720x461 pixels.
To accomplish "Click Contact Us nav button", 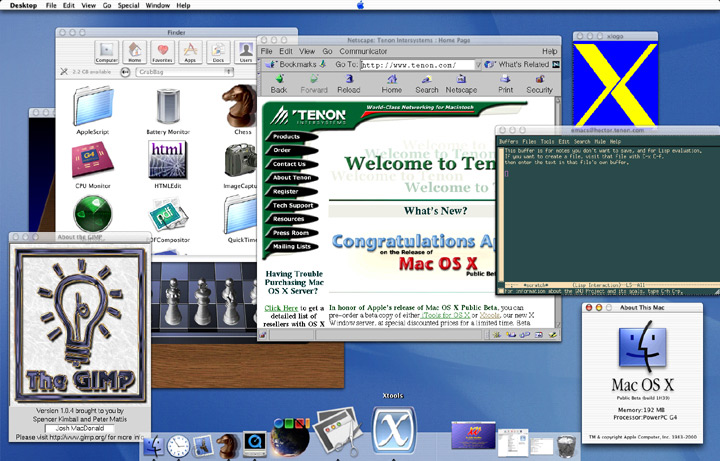I will (x=290, y=164).
